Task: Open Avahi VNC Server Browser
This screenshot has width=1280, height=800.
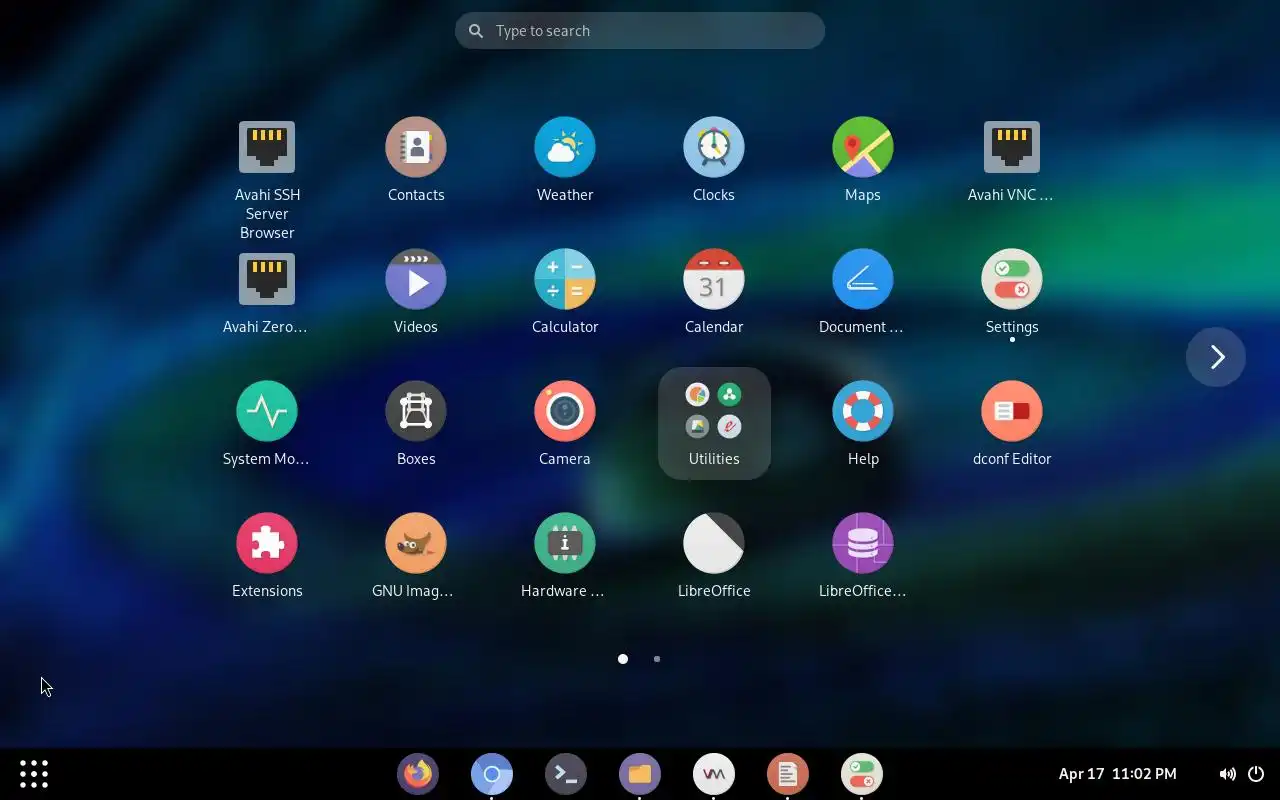Action: (x=1012, y=148)
